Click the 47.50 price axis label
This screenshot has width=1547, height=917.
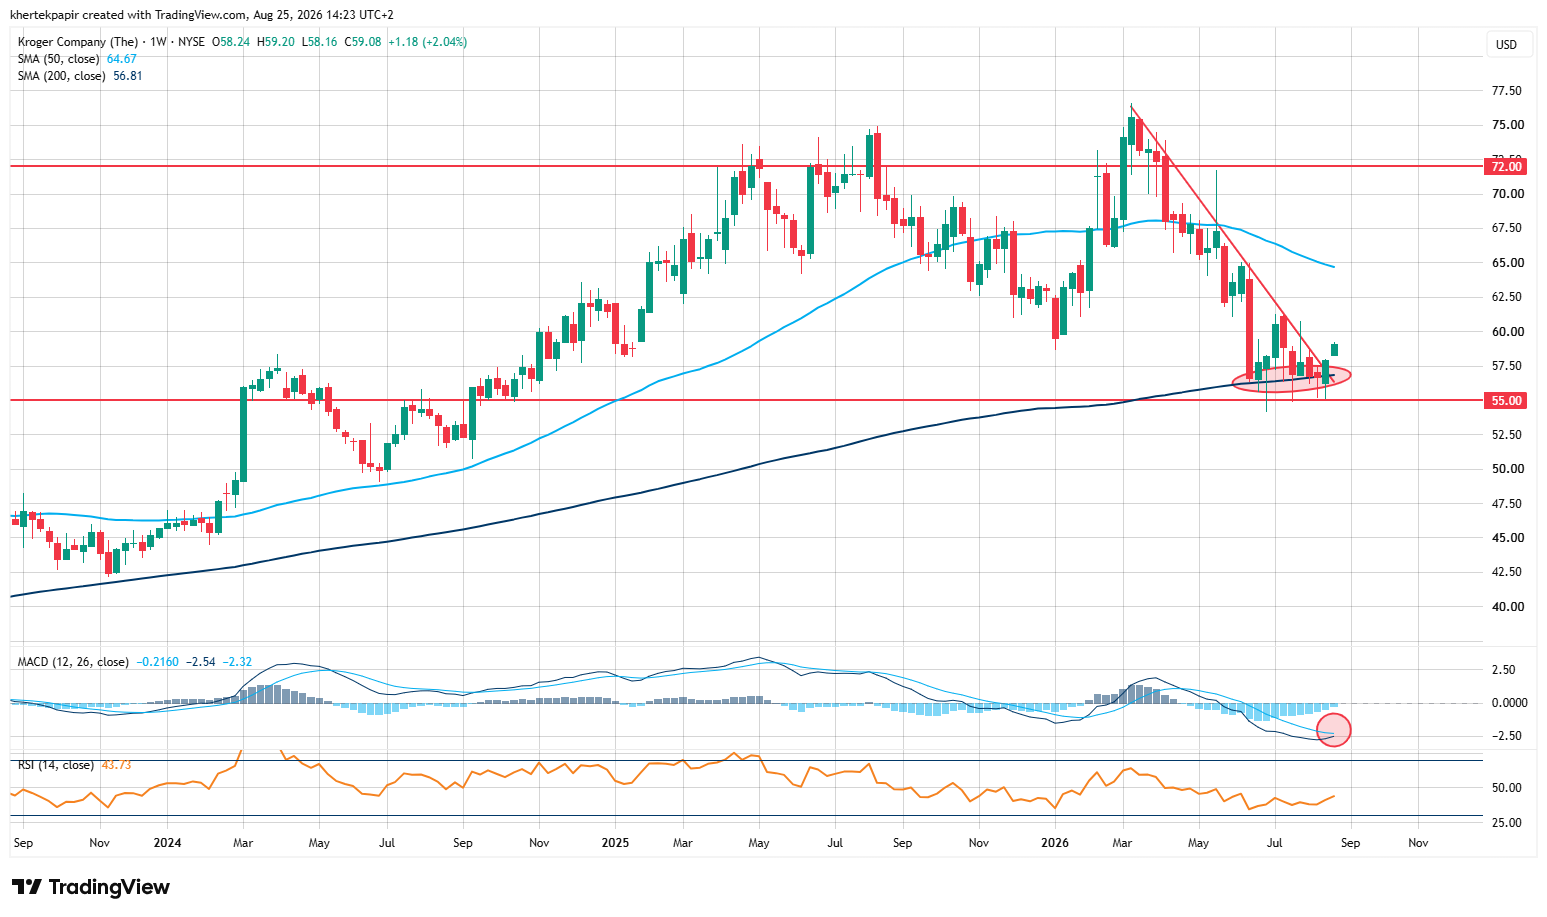click(1506, 504)
